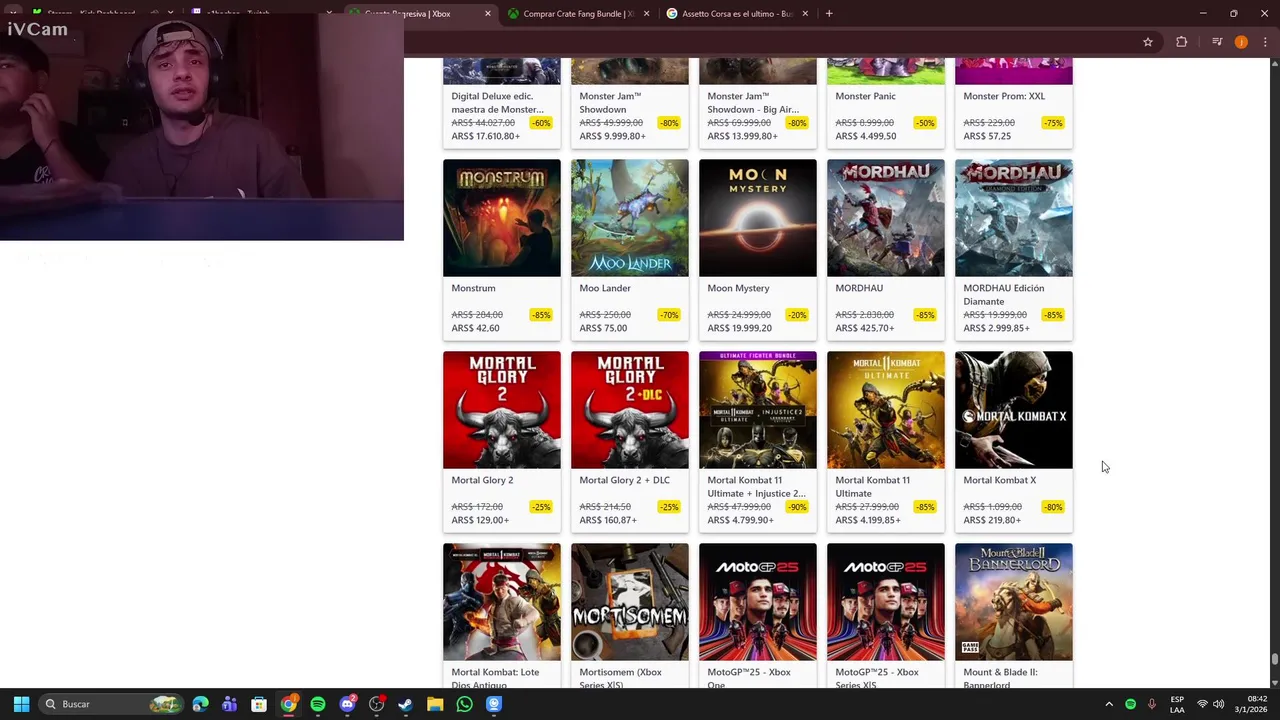The height and width of the screenshot is (720, 1280).
Task: Click the -90% discount badge
Action: click(x=797, y=507)
